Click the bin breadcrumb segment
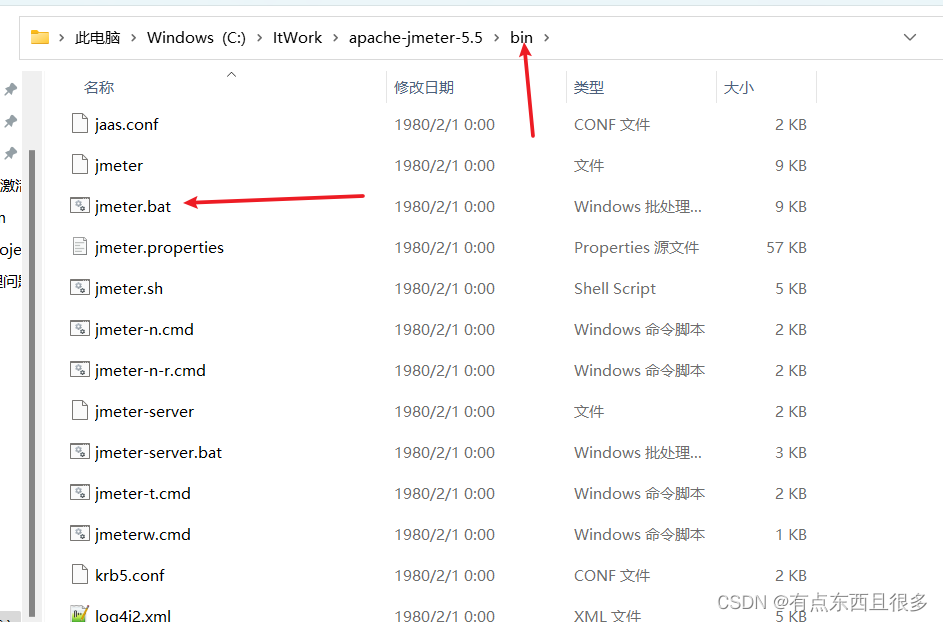Screen dimensions: 943x622 click(521, 38)
